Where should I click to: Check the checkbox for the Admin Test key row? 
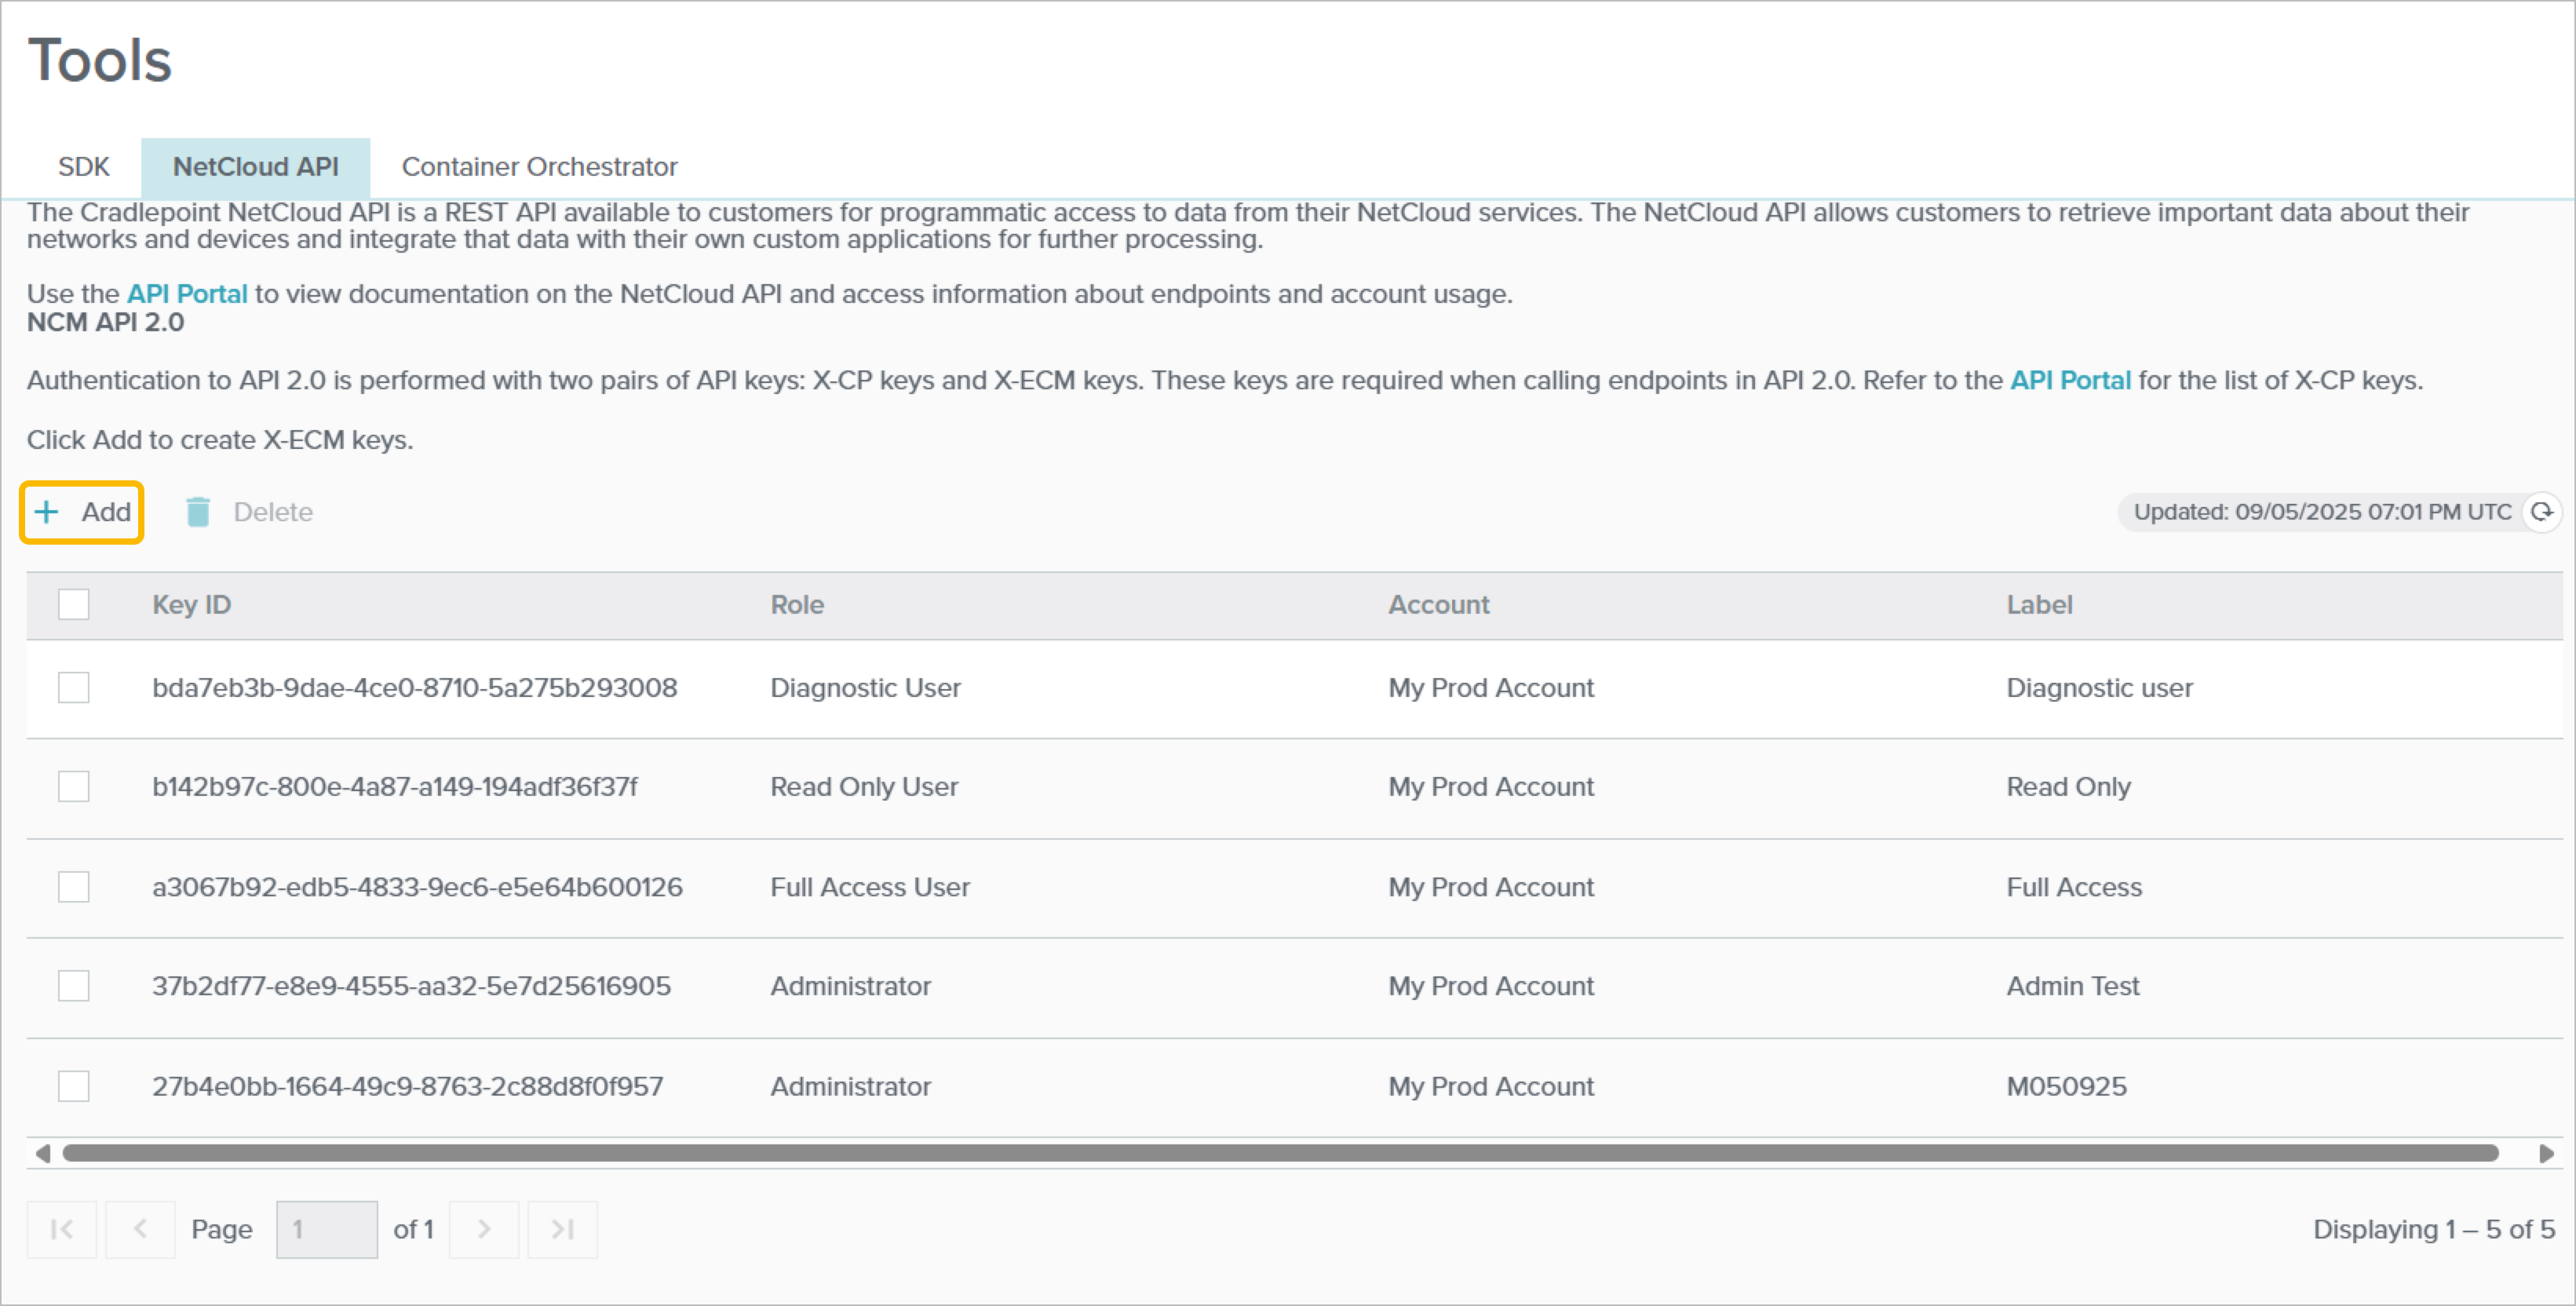click(x=73, y=986)
